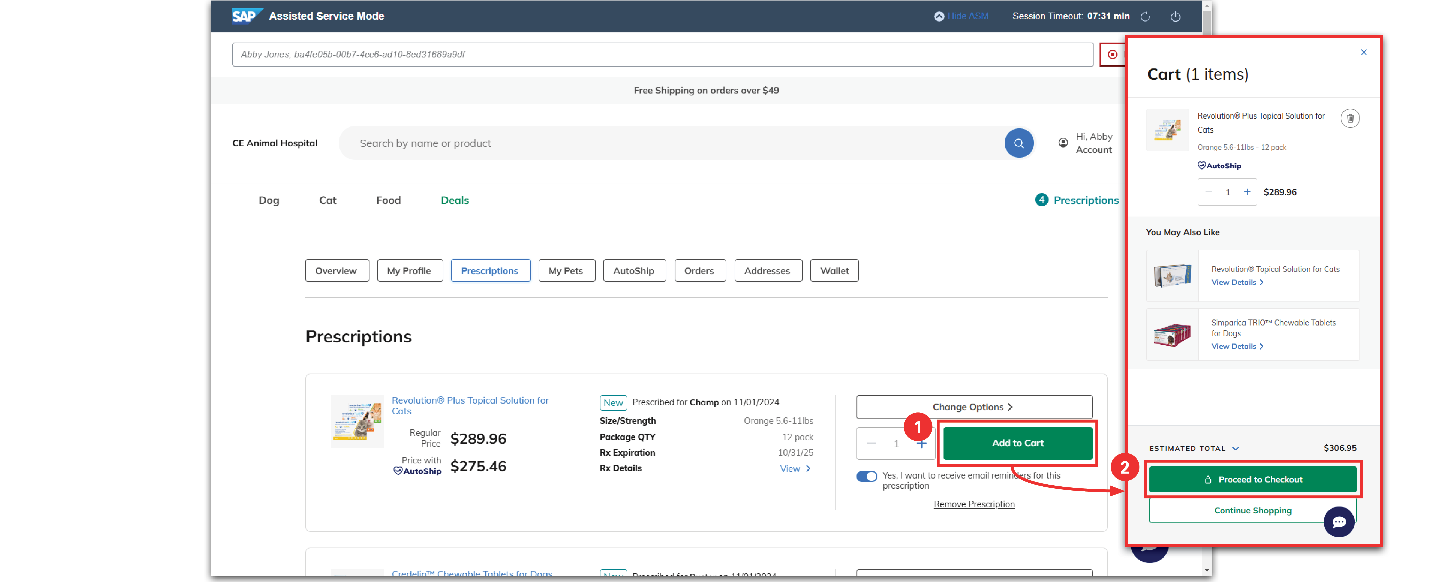The image size is (1430, 582).
Task: Open the chat bubble icon
Action: (x=1339, y=522)
